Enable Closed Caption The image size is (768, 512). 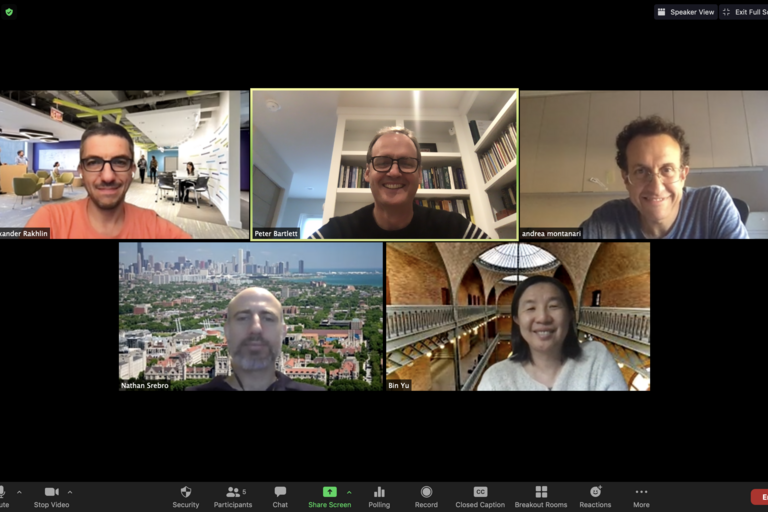(x=480, y=496)
